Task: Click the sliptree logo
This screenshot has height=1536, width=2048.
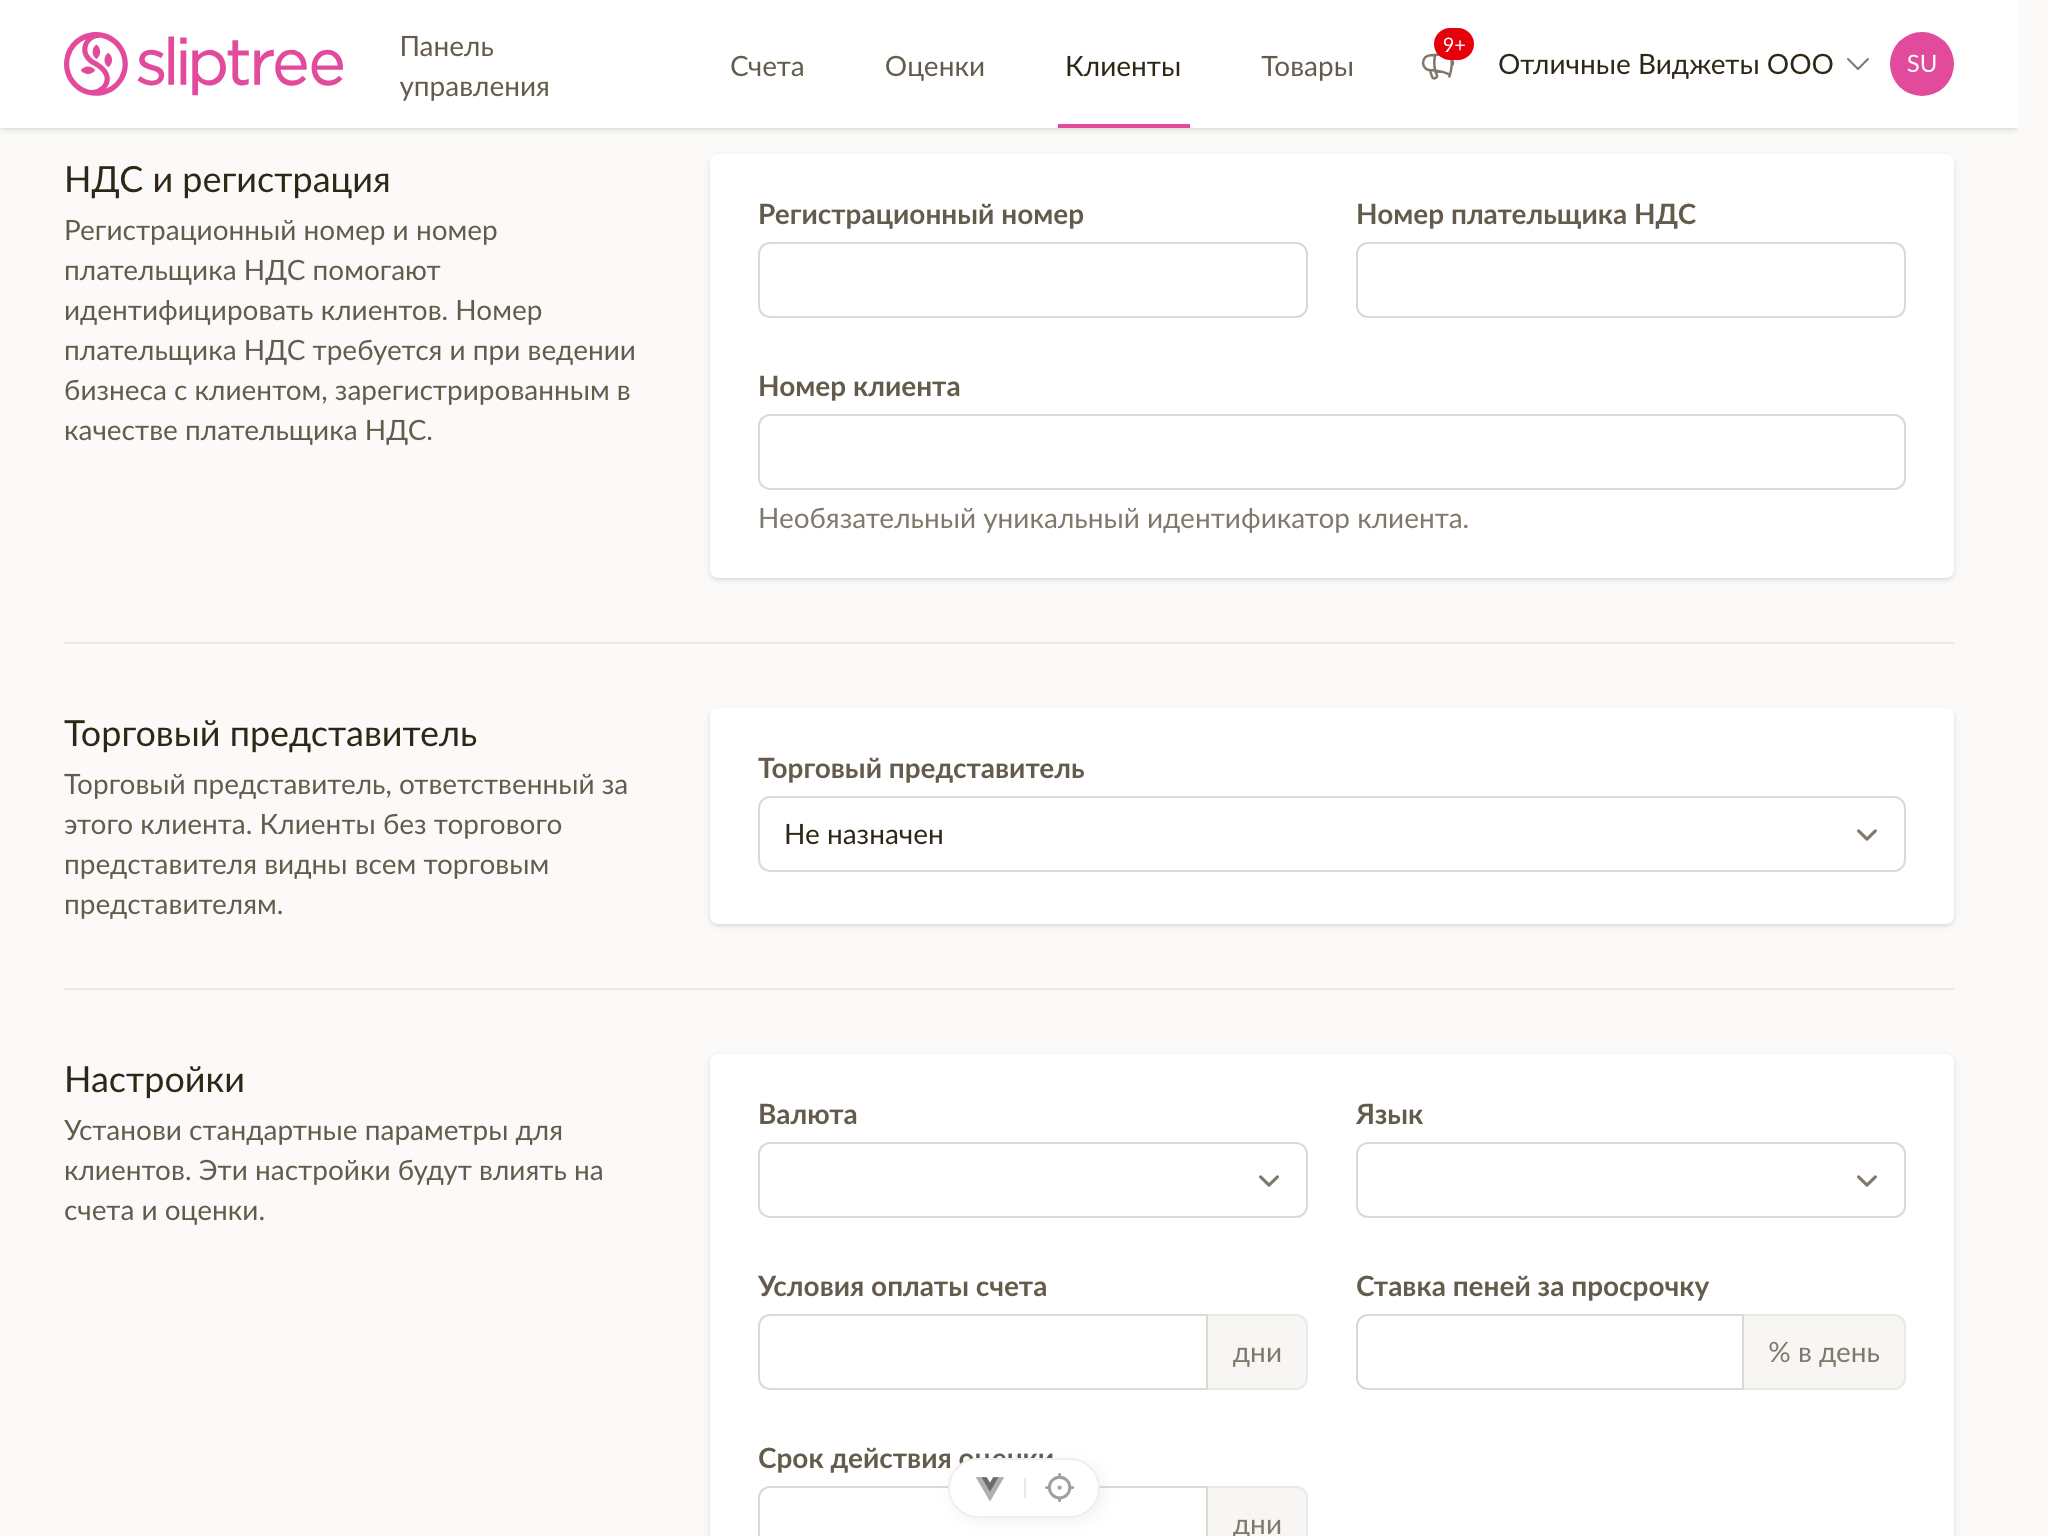Action: click(204, 64)
